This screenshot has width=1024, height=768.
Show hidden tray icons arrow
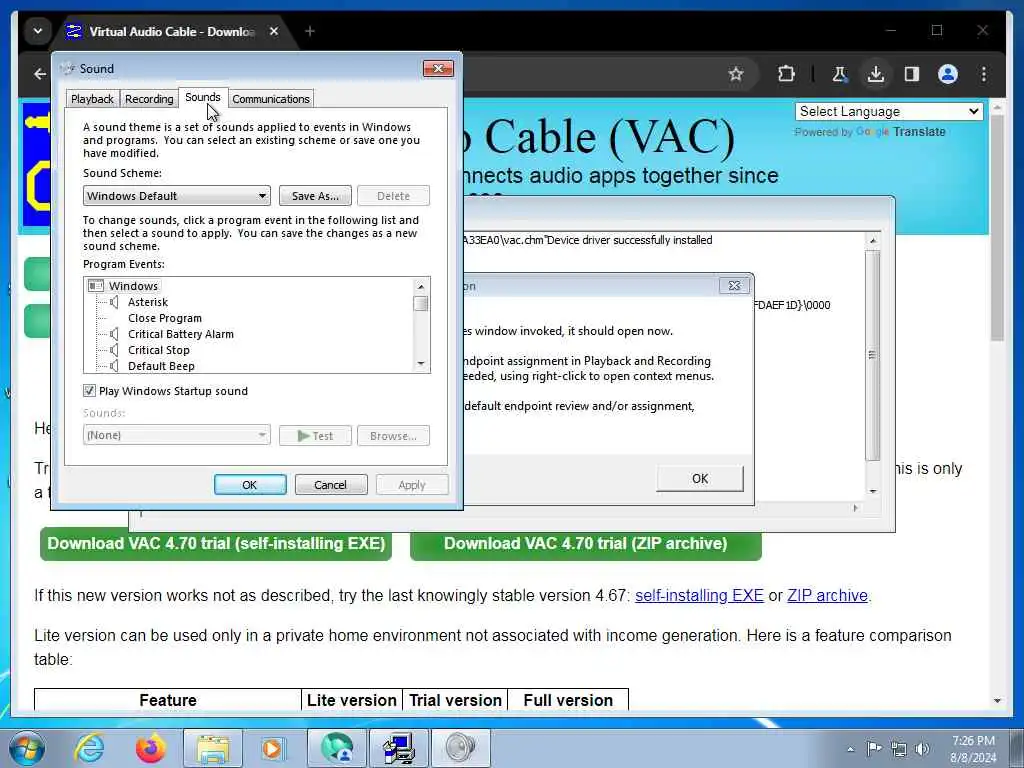pyautogui.click(x=850, y=749)
